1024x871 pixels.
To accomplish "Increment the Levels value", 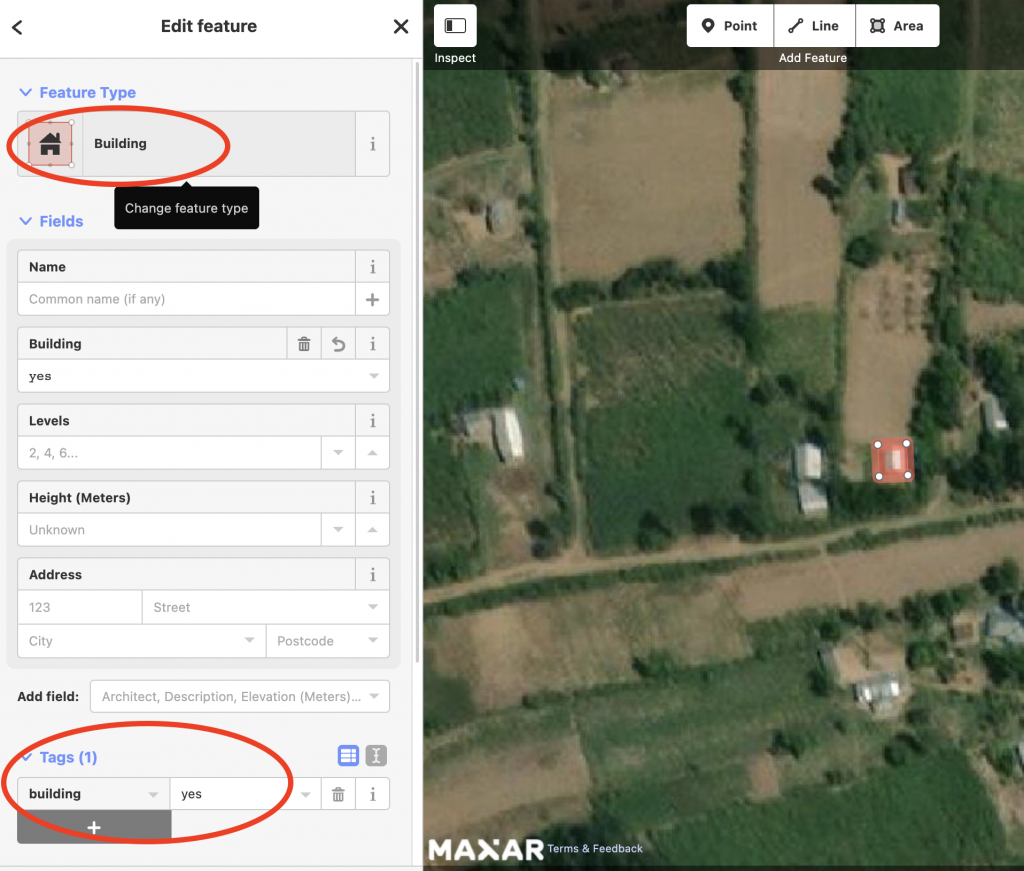I will (373, 453).
